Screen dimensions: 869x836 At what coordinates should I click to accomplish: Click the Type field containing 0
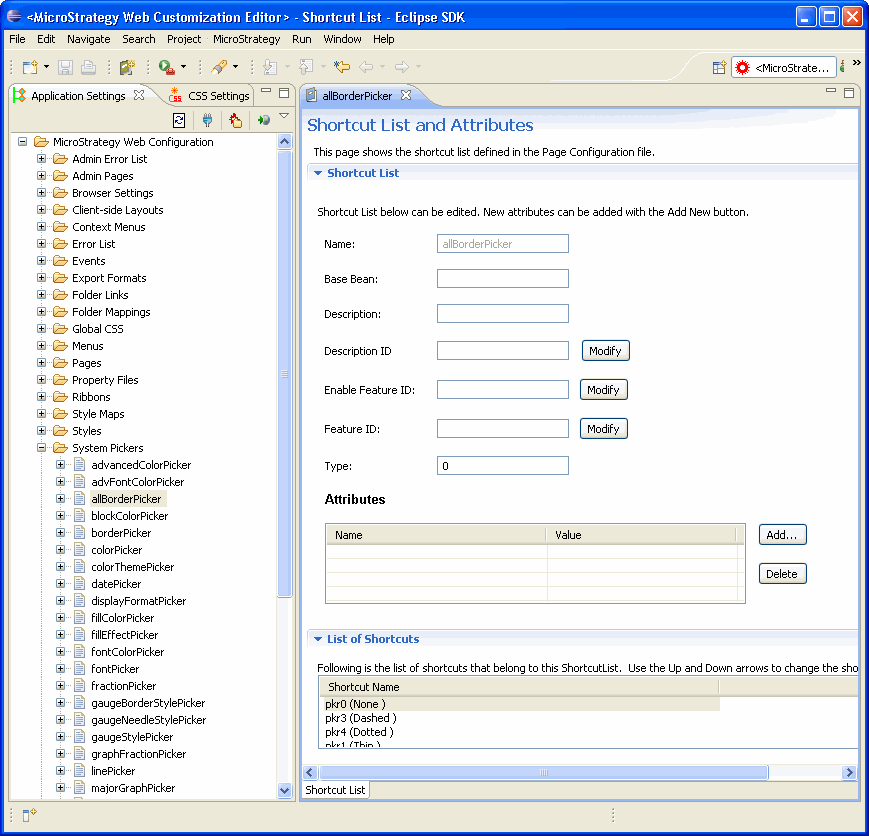[x=503, y=466]
